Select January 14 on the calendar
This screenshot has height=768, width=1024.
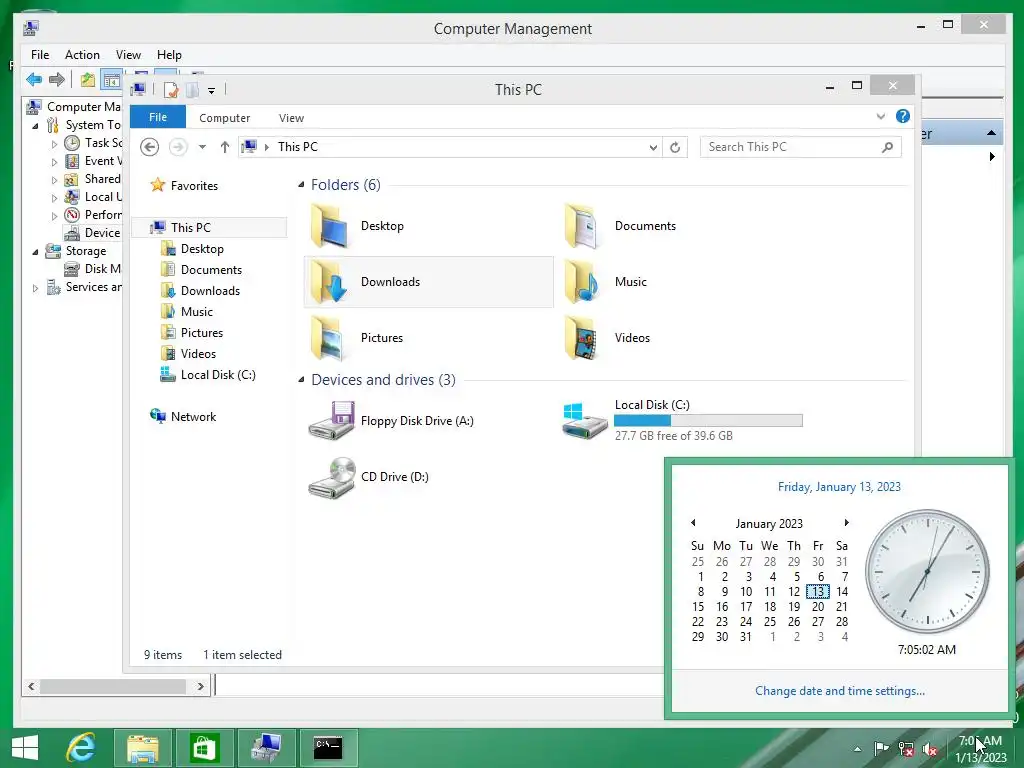point(842,592)
